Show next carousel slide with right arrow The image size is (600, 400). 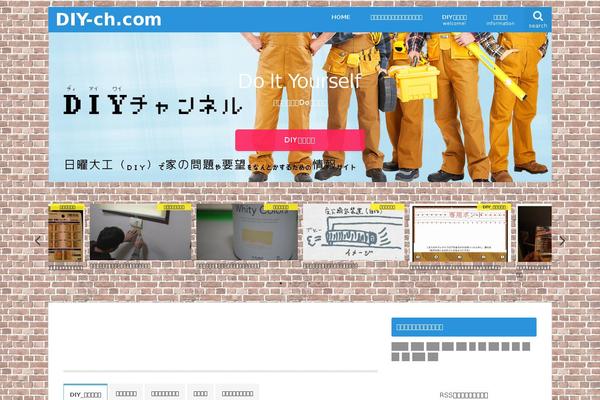562,241
